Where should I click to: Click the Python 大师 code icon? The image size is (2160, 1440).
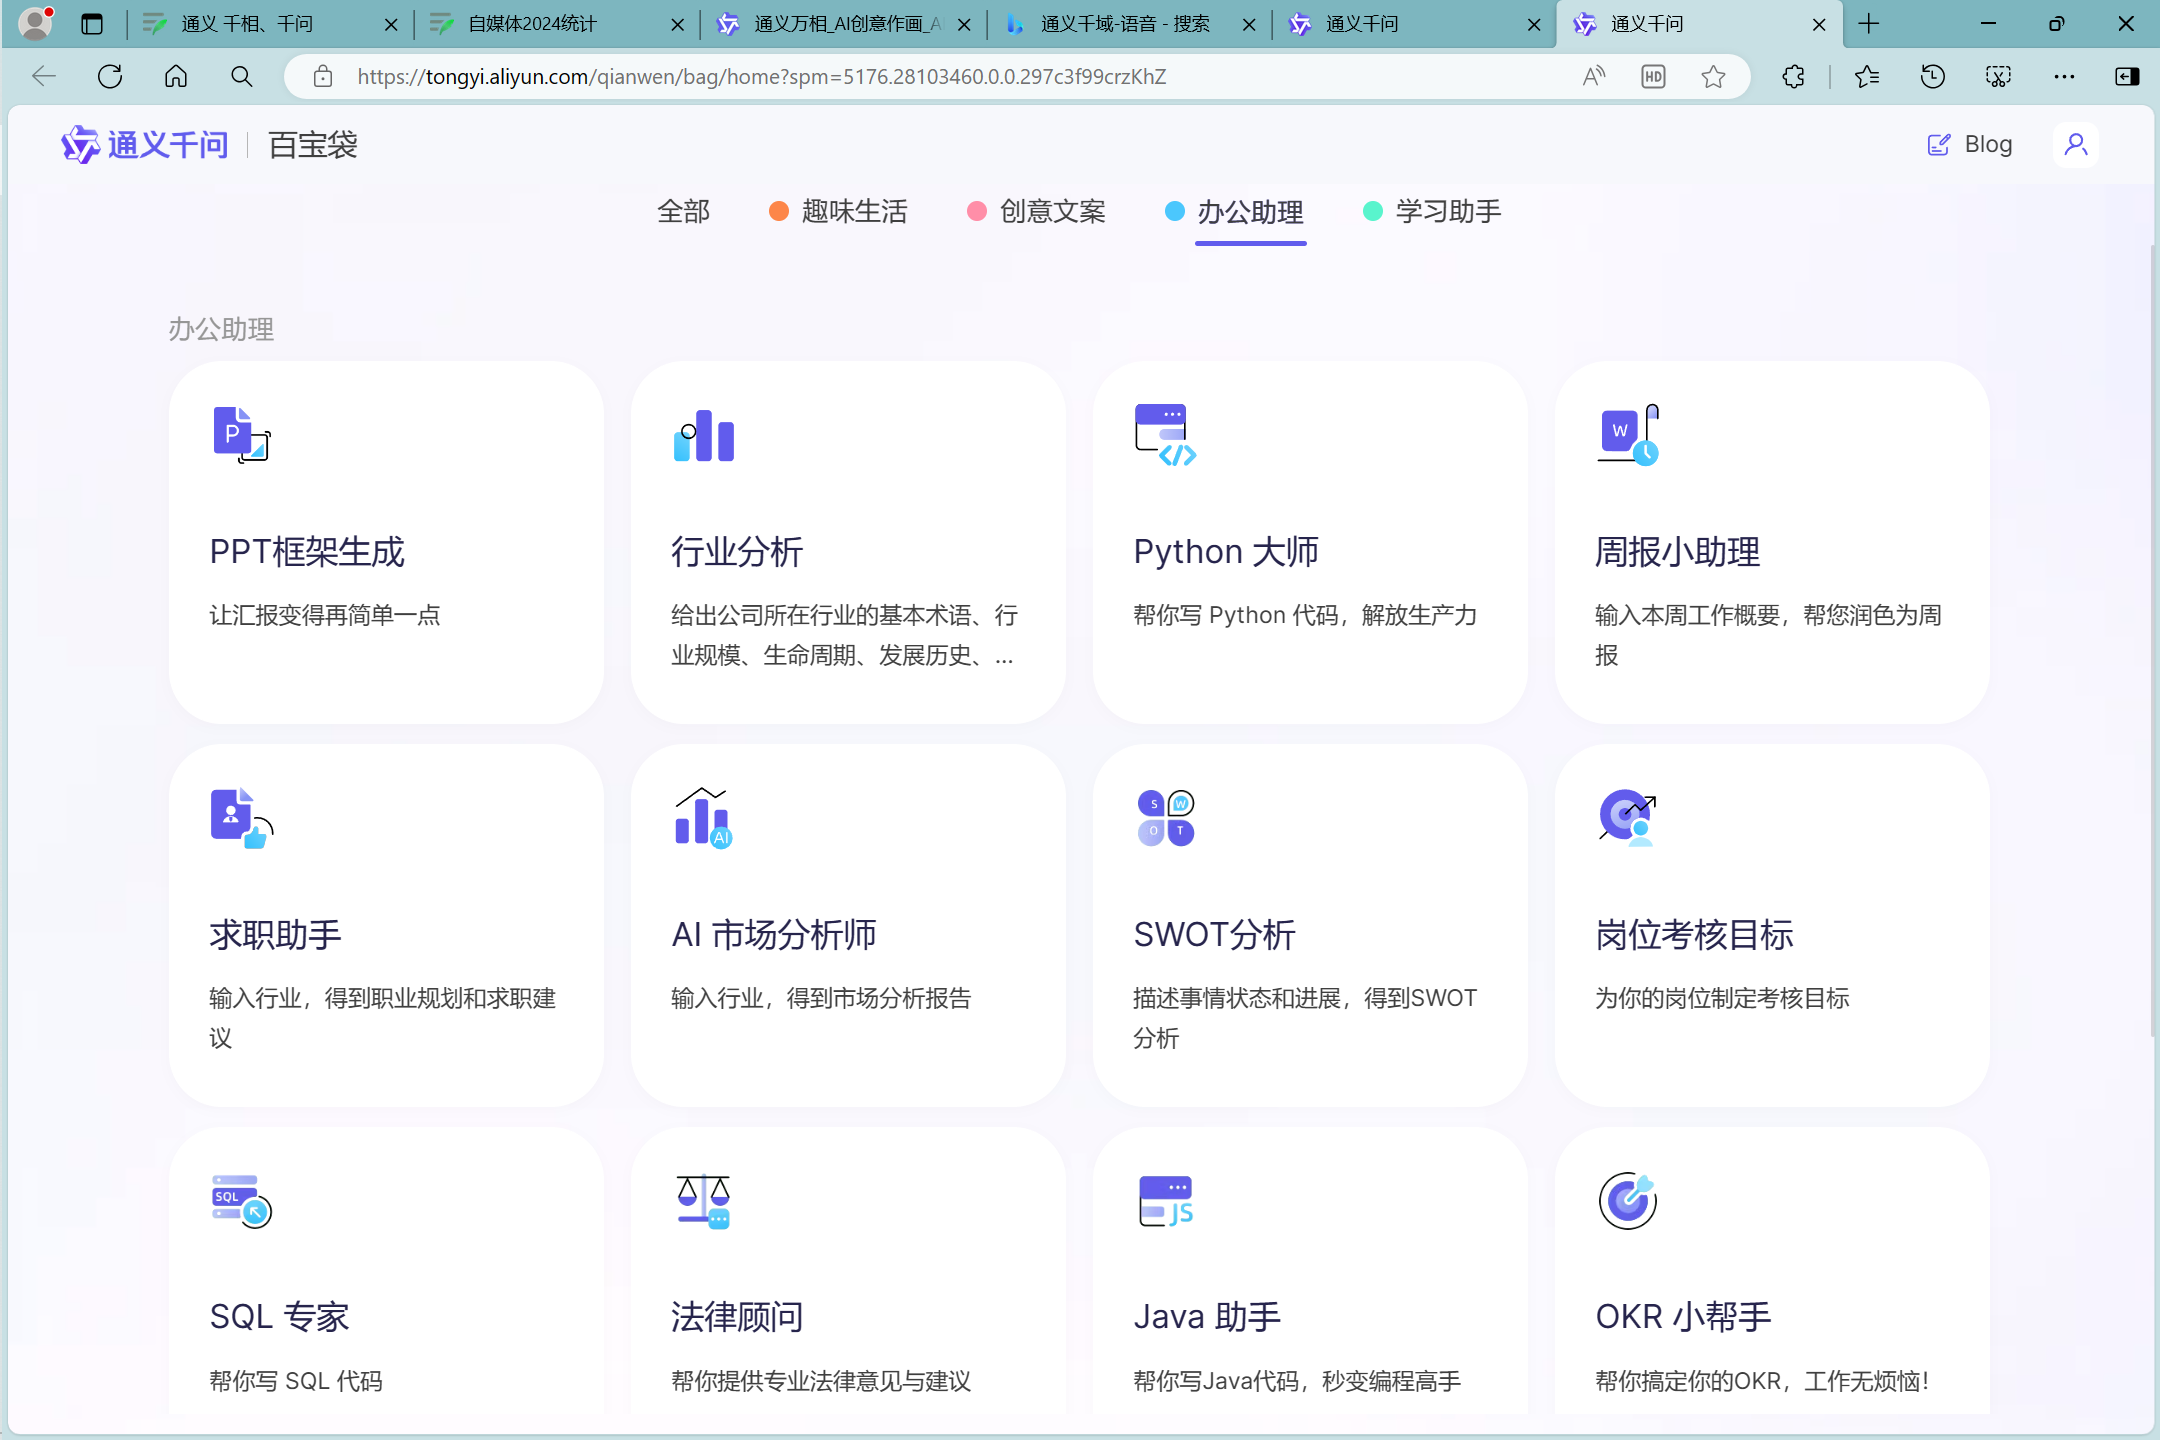click(1166, 435)
